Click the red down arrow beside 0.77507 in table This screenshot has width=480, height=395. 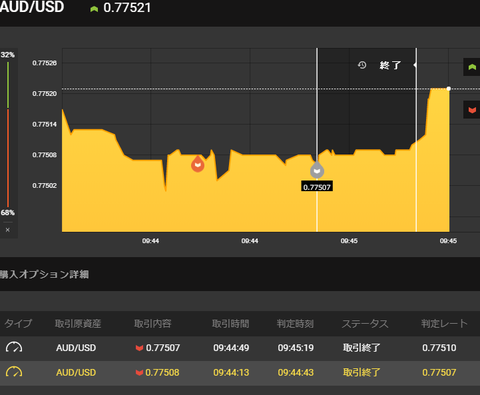click(x=139, y=348)
